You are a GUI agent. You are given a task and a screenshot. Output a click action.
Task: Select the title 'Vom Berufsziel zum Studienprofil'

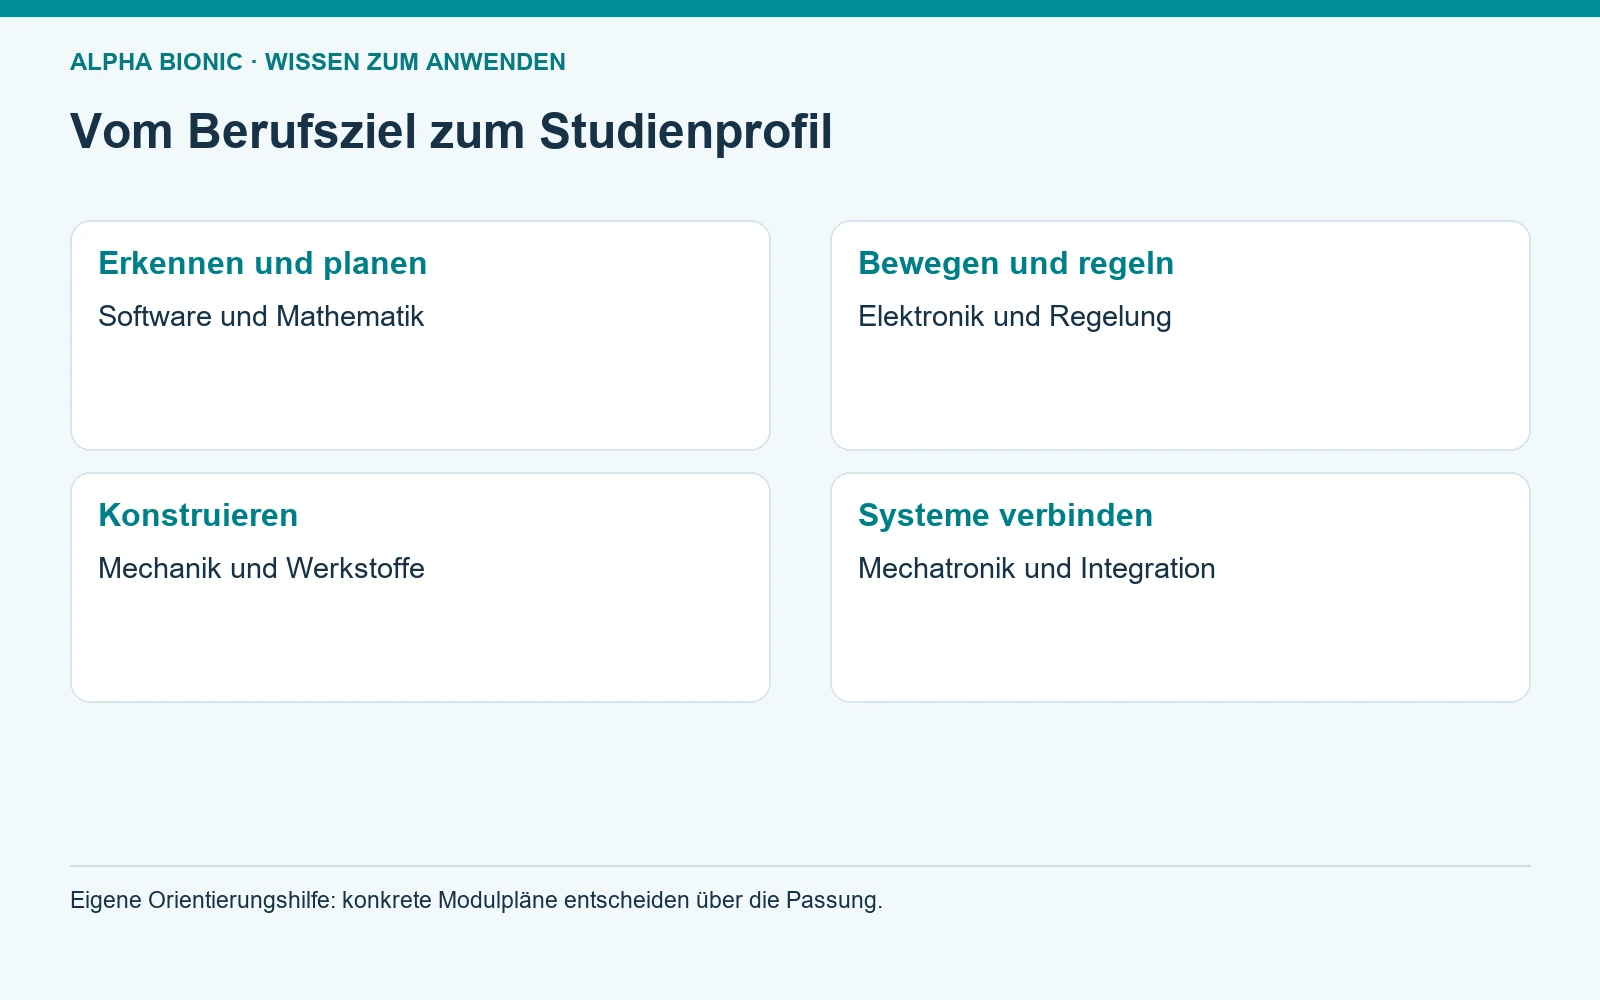pos(451,131)
